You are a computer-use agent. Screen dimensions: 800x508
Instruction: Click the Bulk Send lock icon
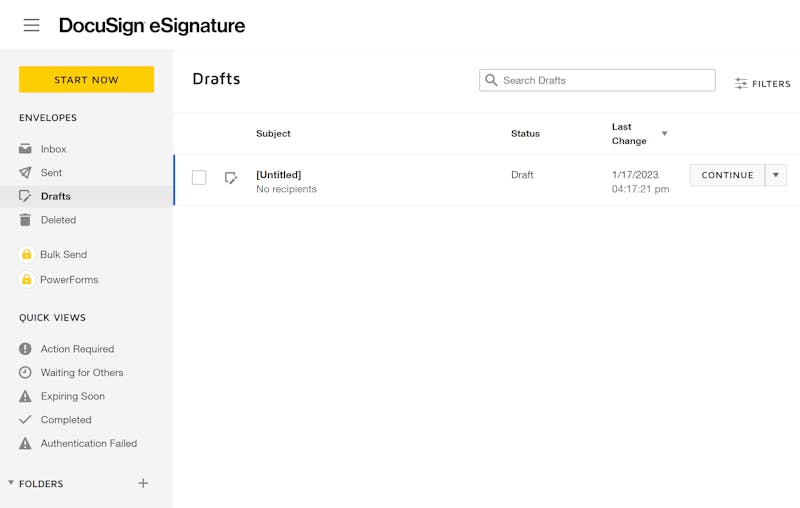(27, 254)
